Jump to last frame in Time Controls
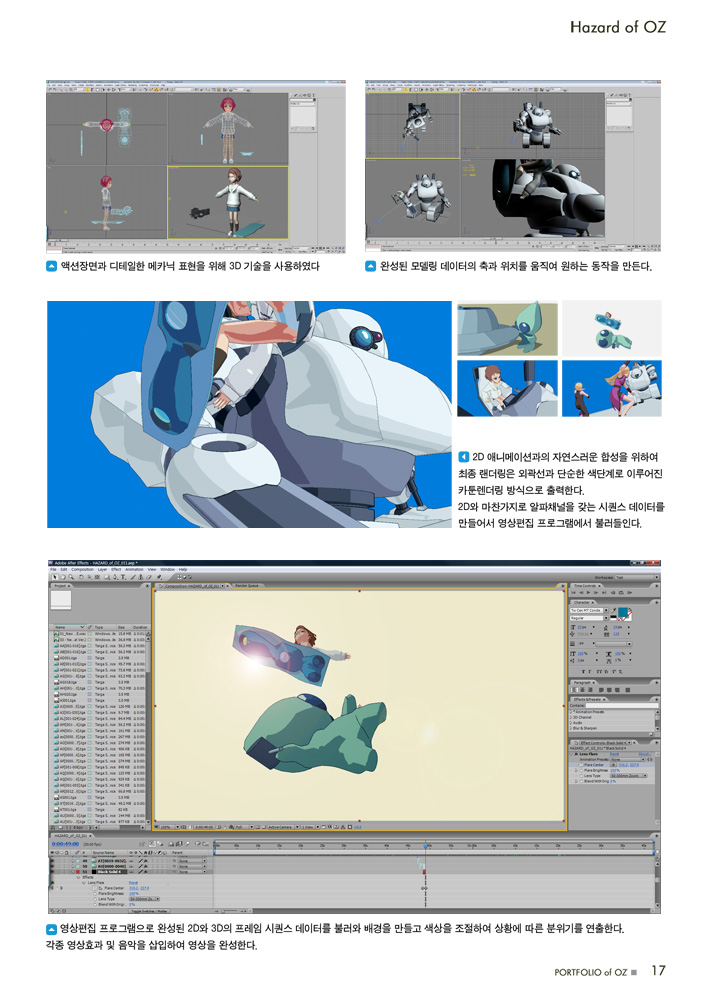Image resolution: width=704 pixels, height=1000 pixels. pyautogui.click(x=604, y=592)
